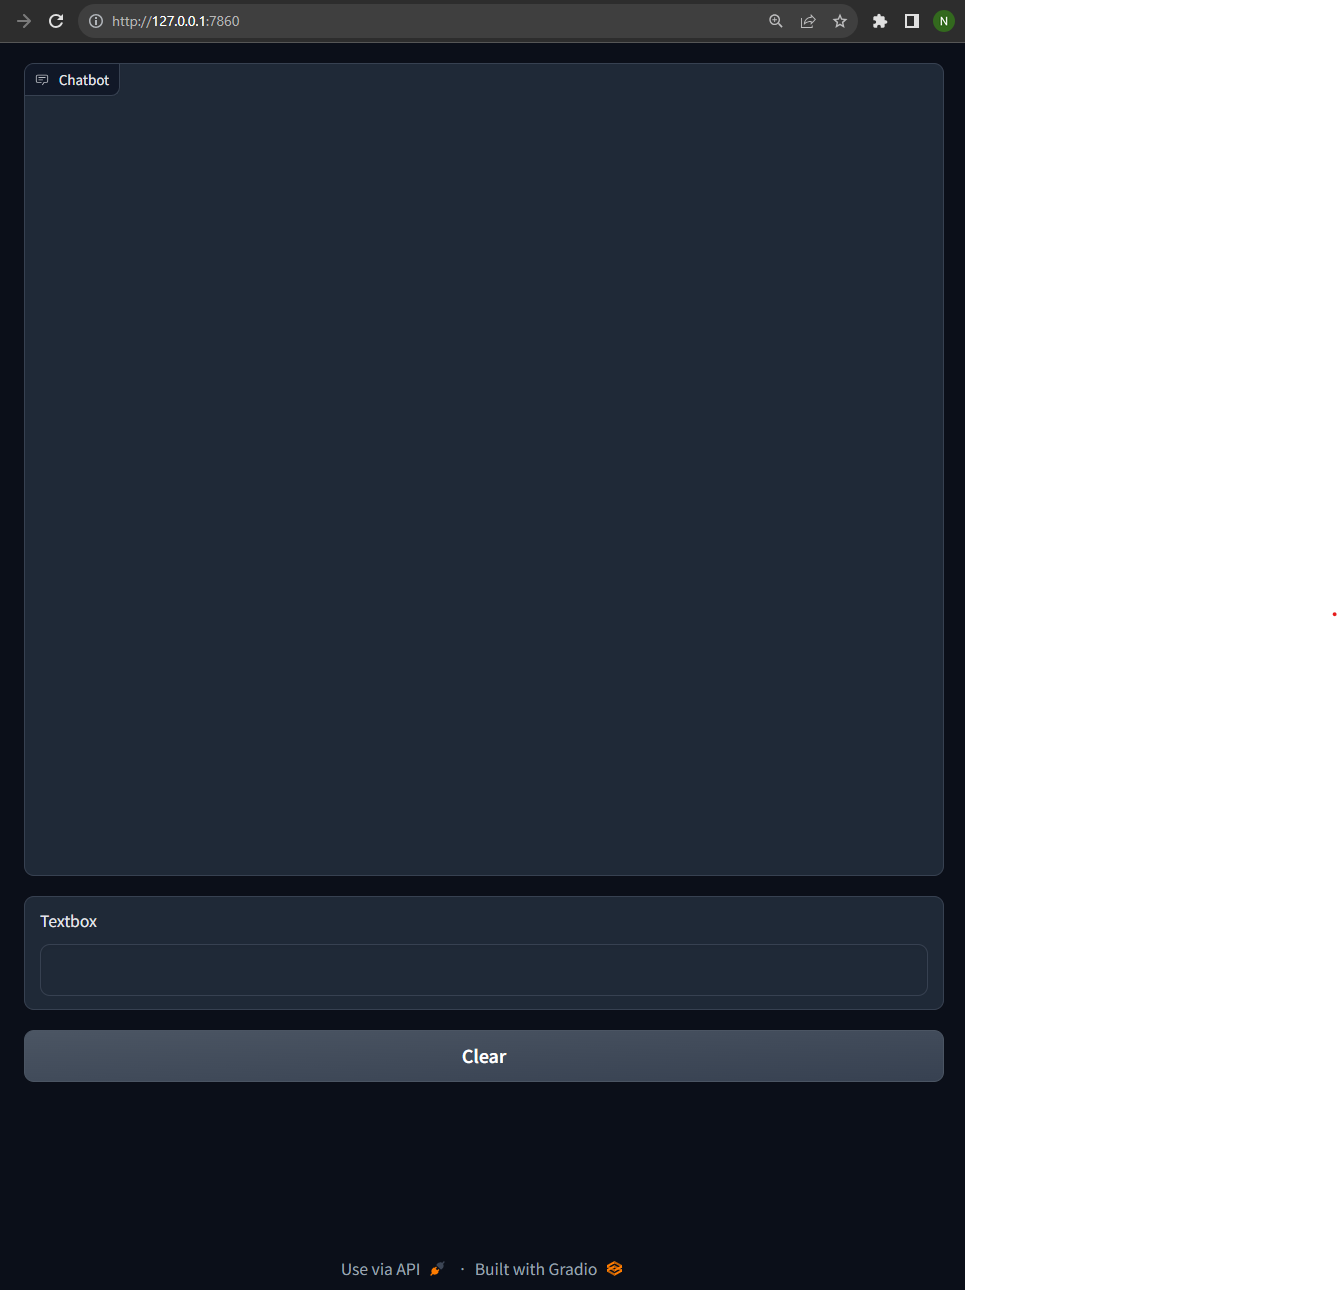Share this page using the share icon
The image size is (1338, 1290).
point(808,21)
